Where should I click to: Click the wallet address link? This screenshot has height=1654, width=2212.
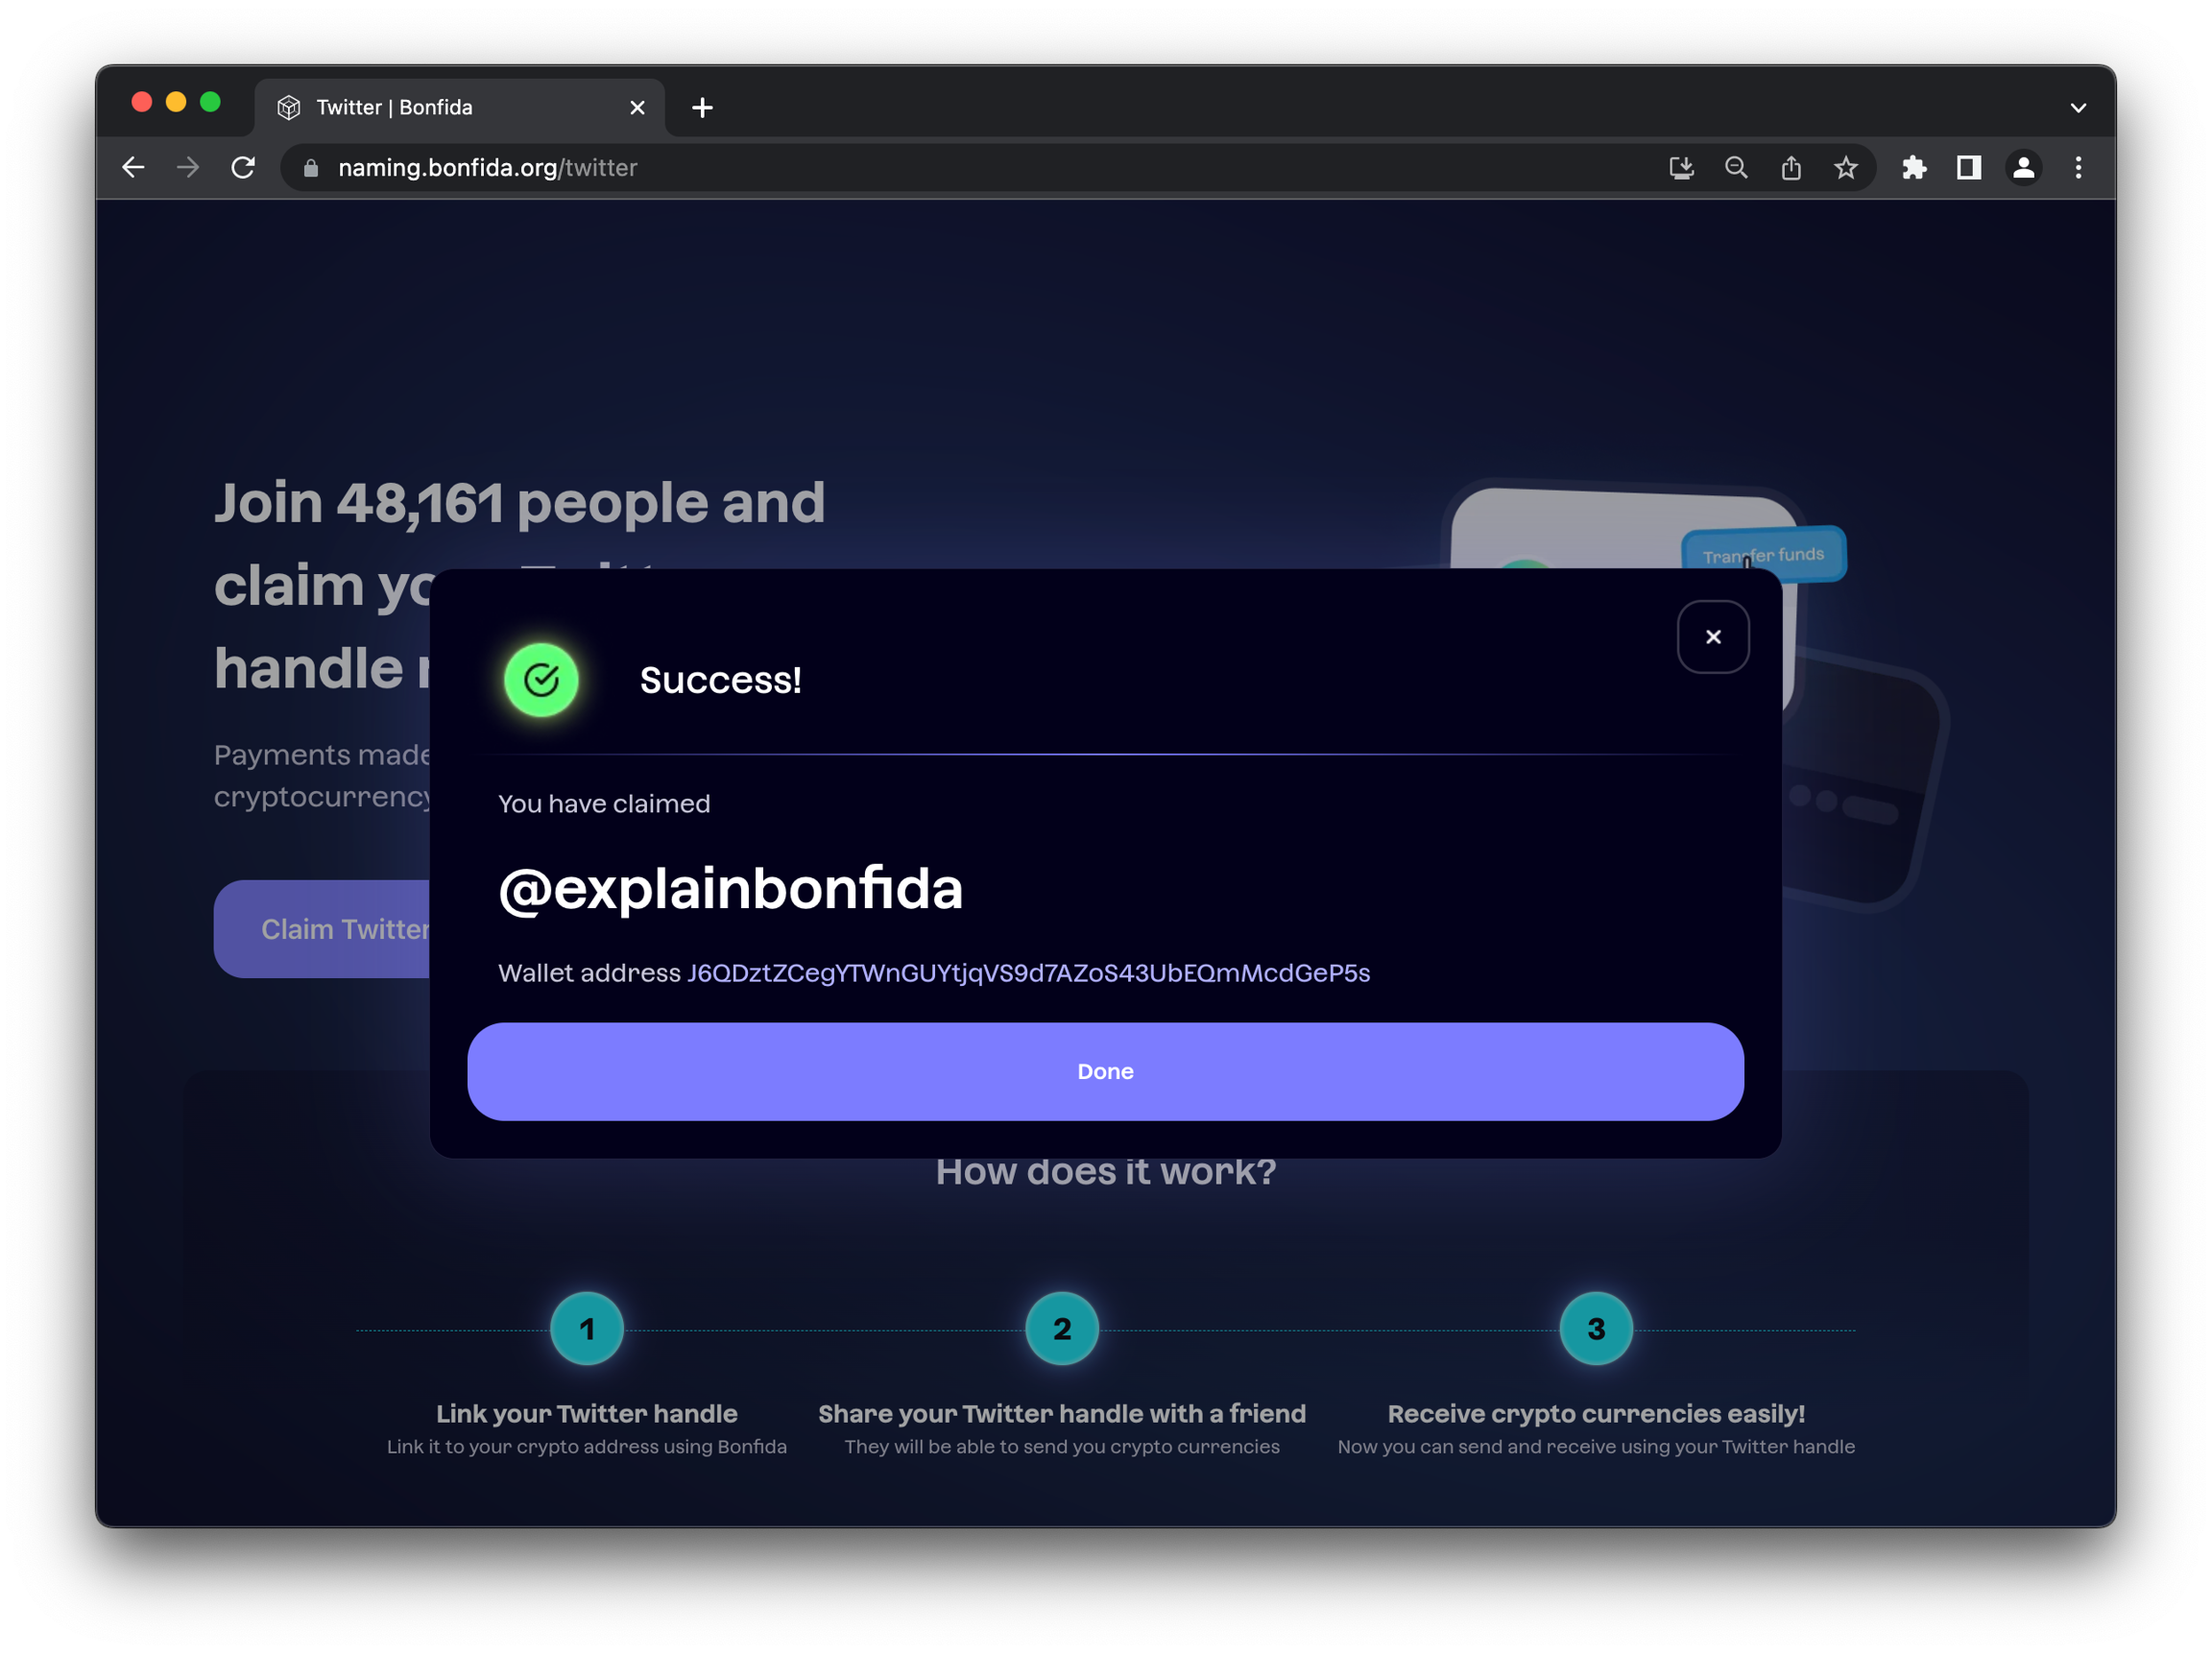click(1028, 973)
